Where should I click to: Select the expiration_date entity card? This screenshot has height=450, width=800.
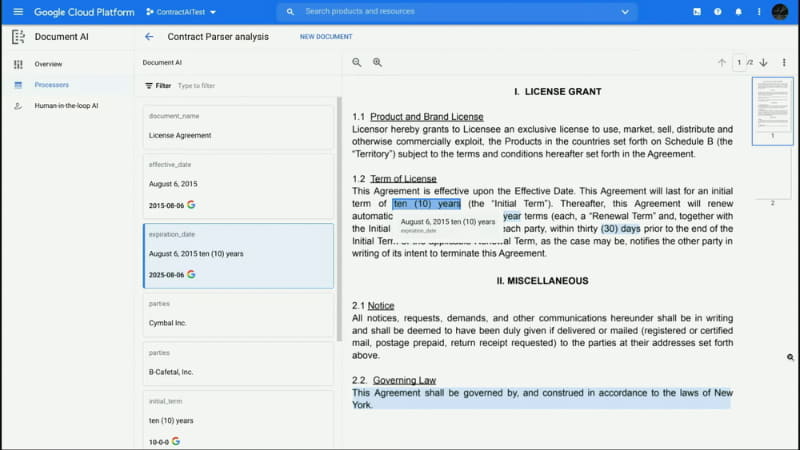click(x=238, y=256)
